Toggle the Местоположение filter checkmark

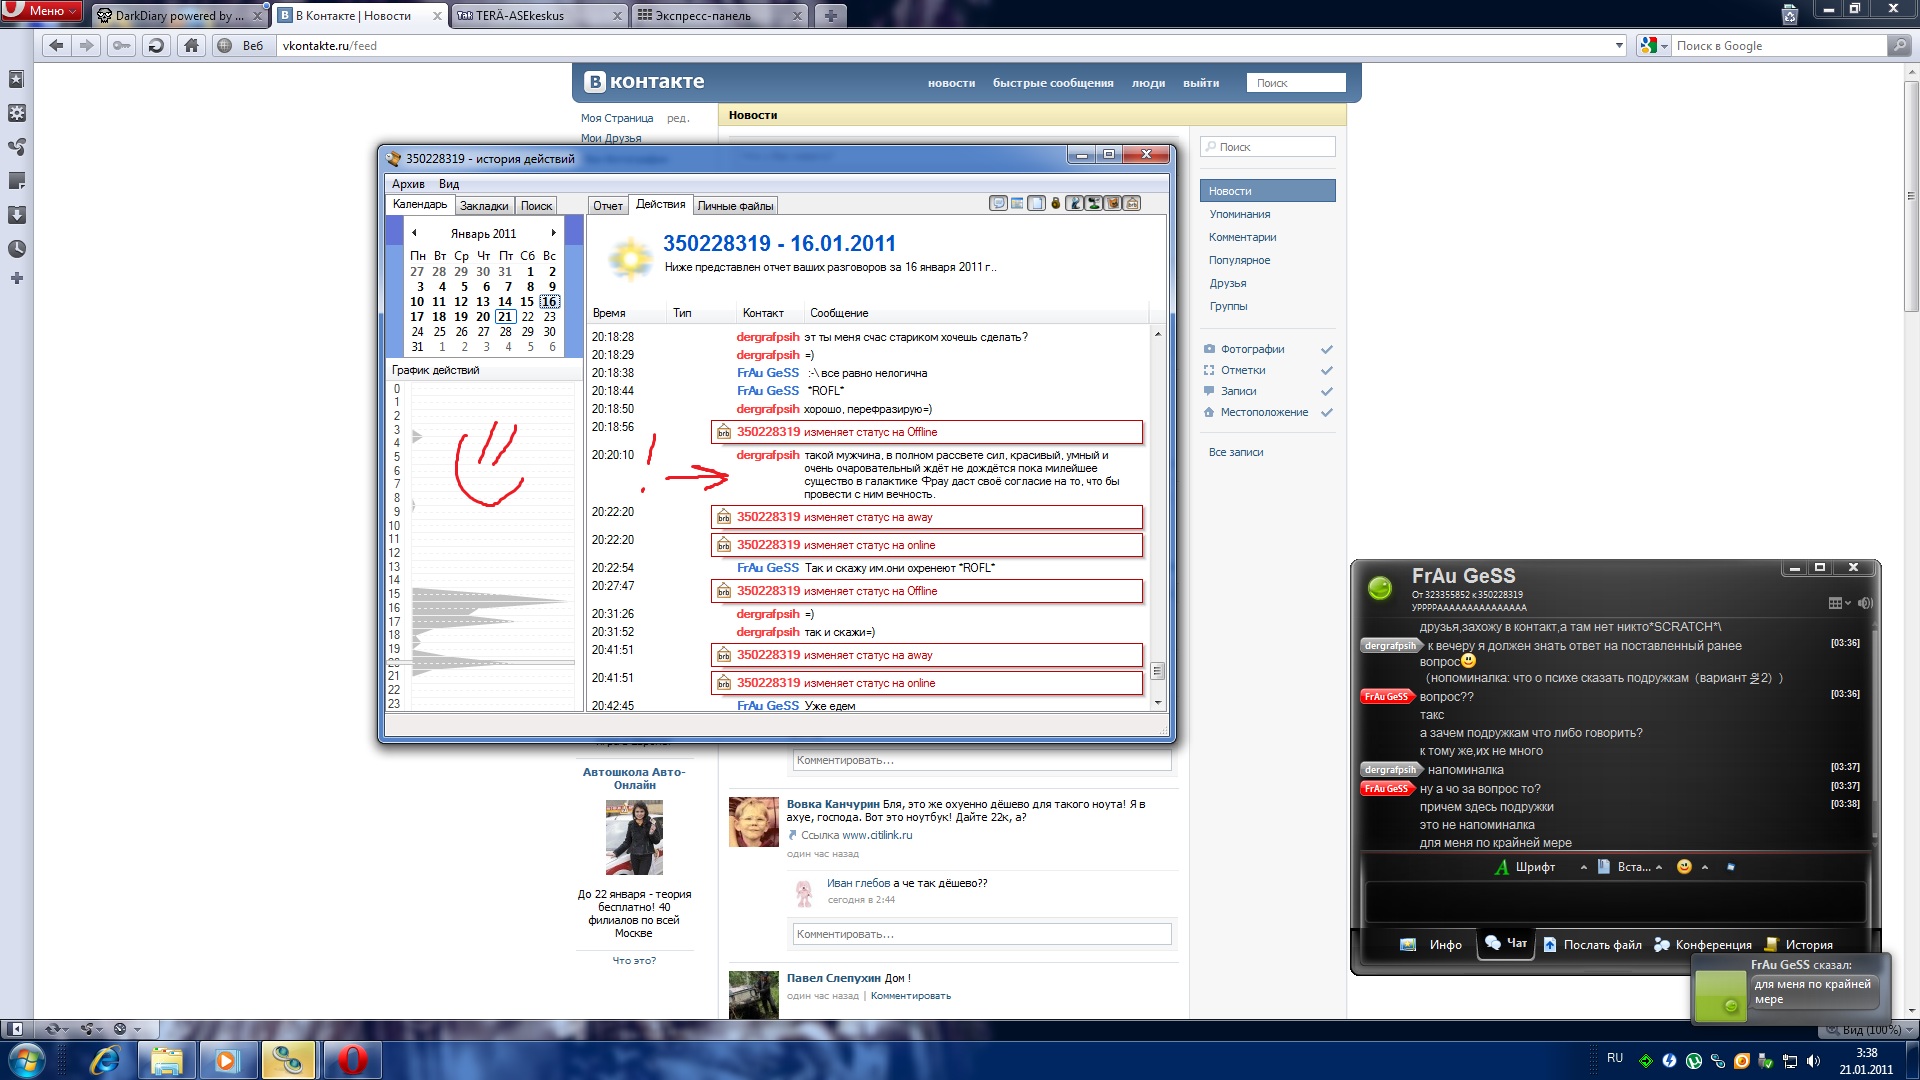pyautogui.click(x=1327, y=412)
